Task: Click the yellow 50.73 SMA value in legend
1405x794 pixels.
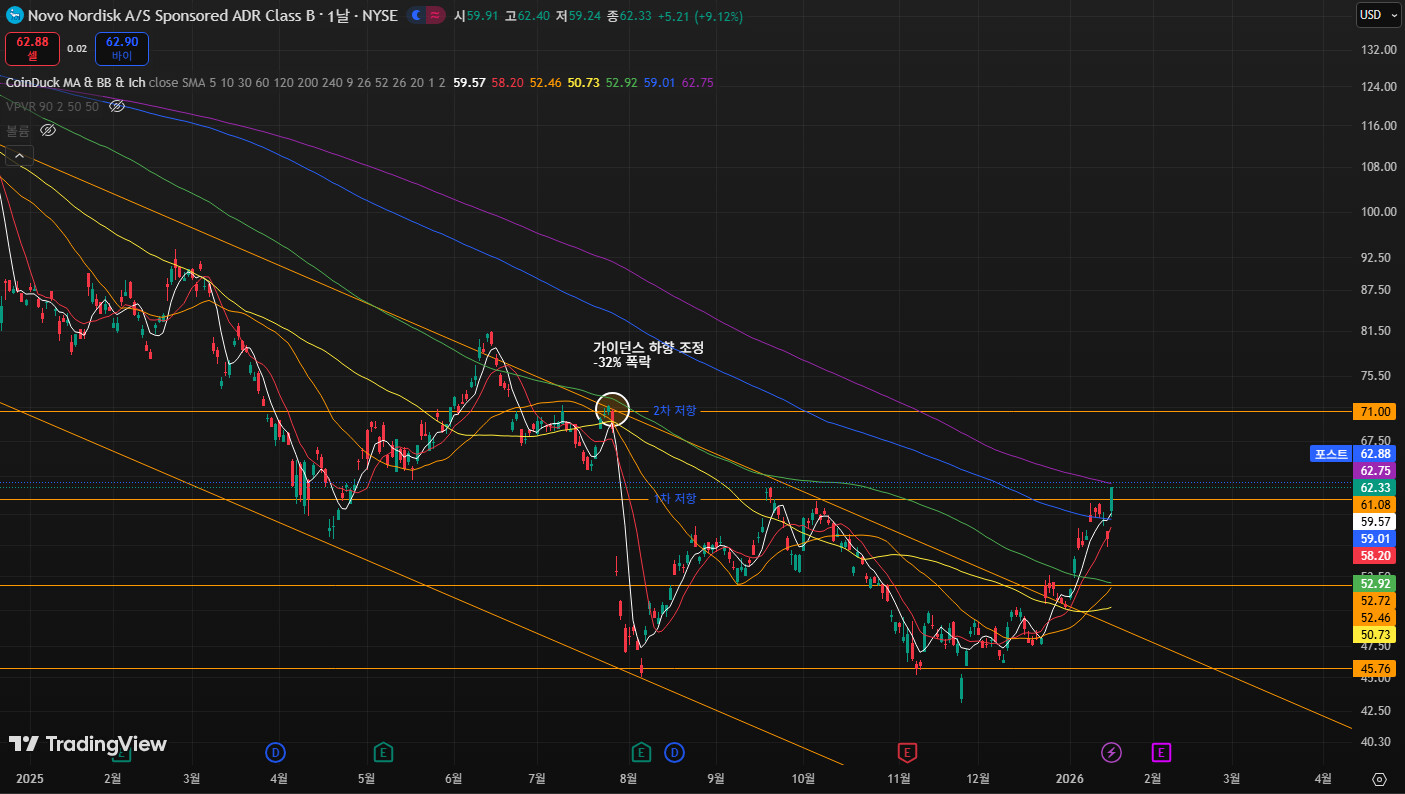Action: point(583,83)
